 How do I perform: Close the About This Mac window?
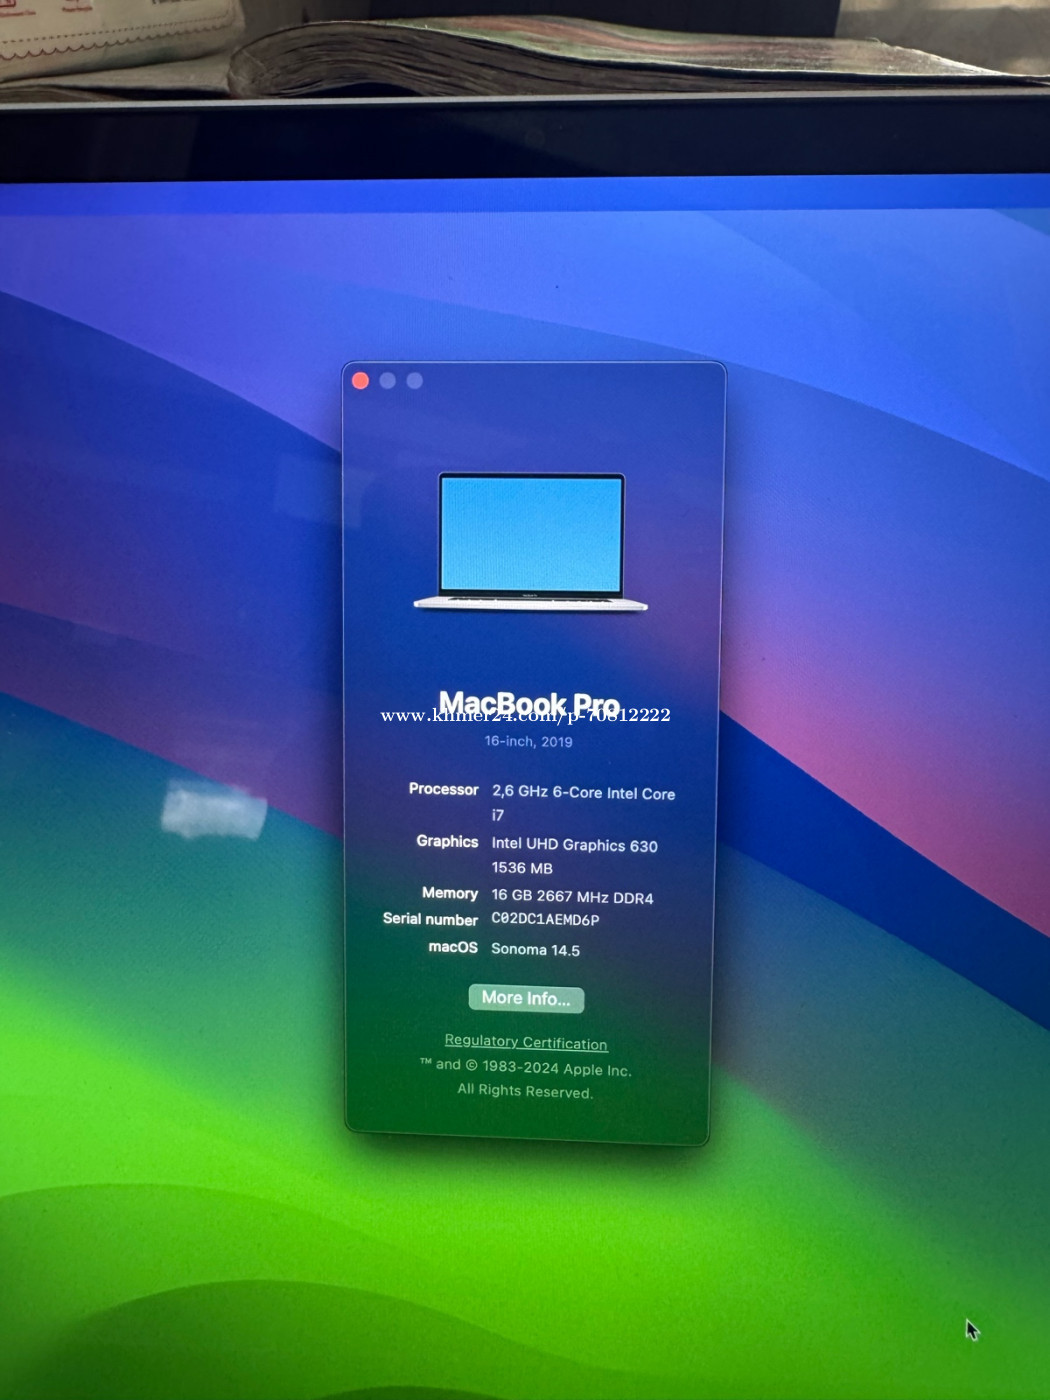[361, 380]
